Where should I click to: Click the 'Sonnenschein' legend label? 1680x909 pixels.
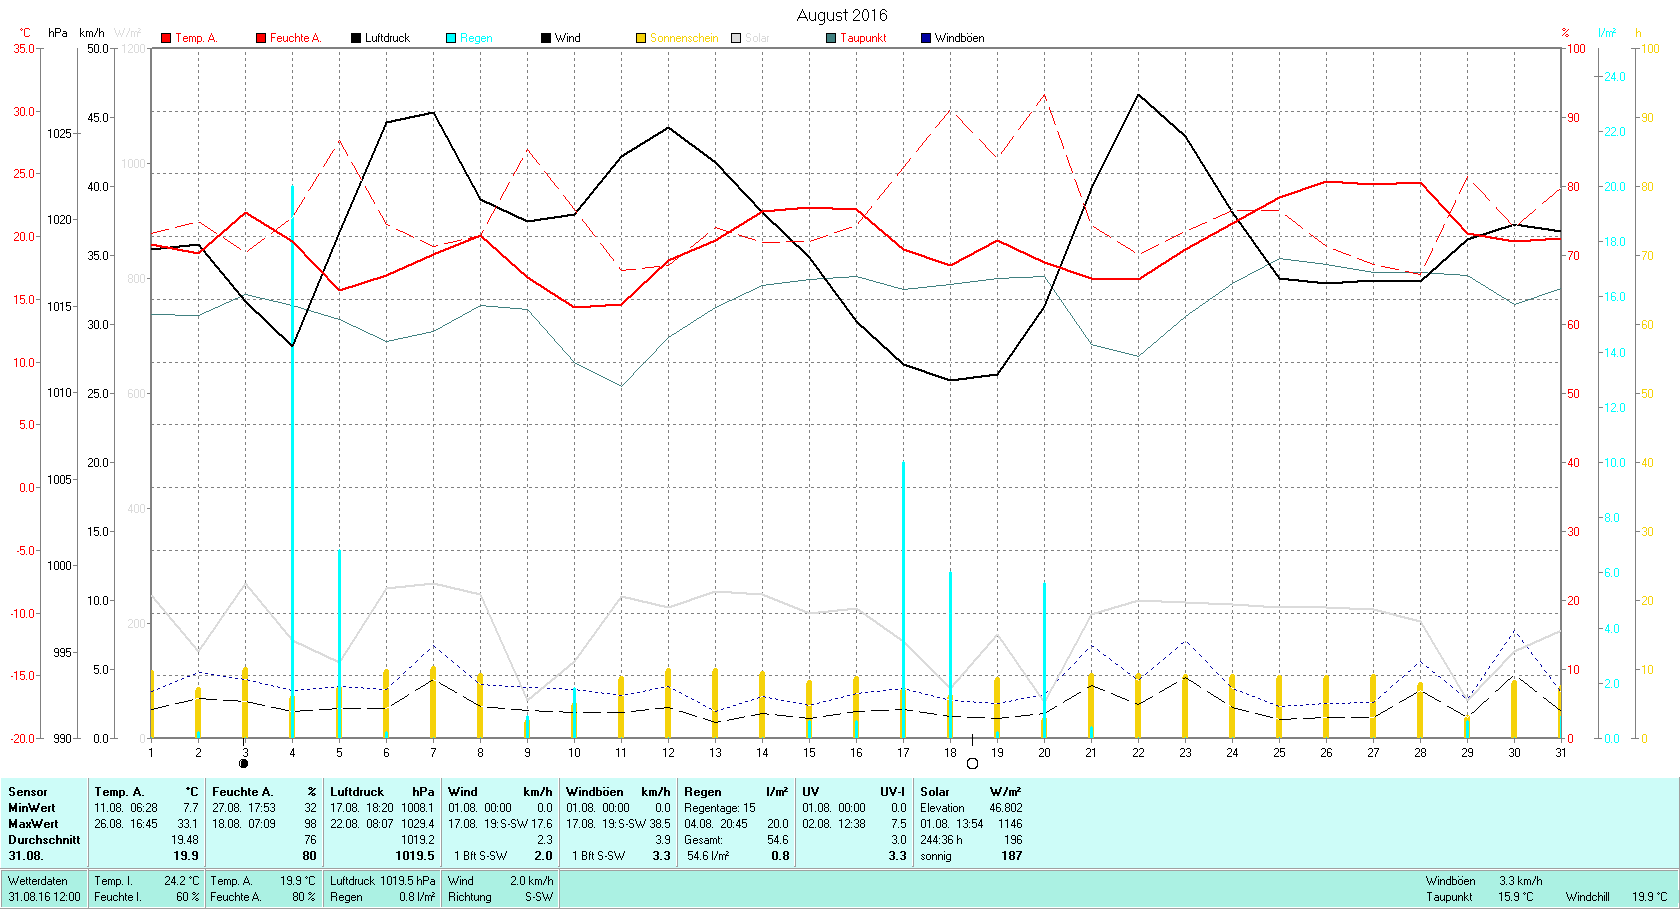click(684, 38)
